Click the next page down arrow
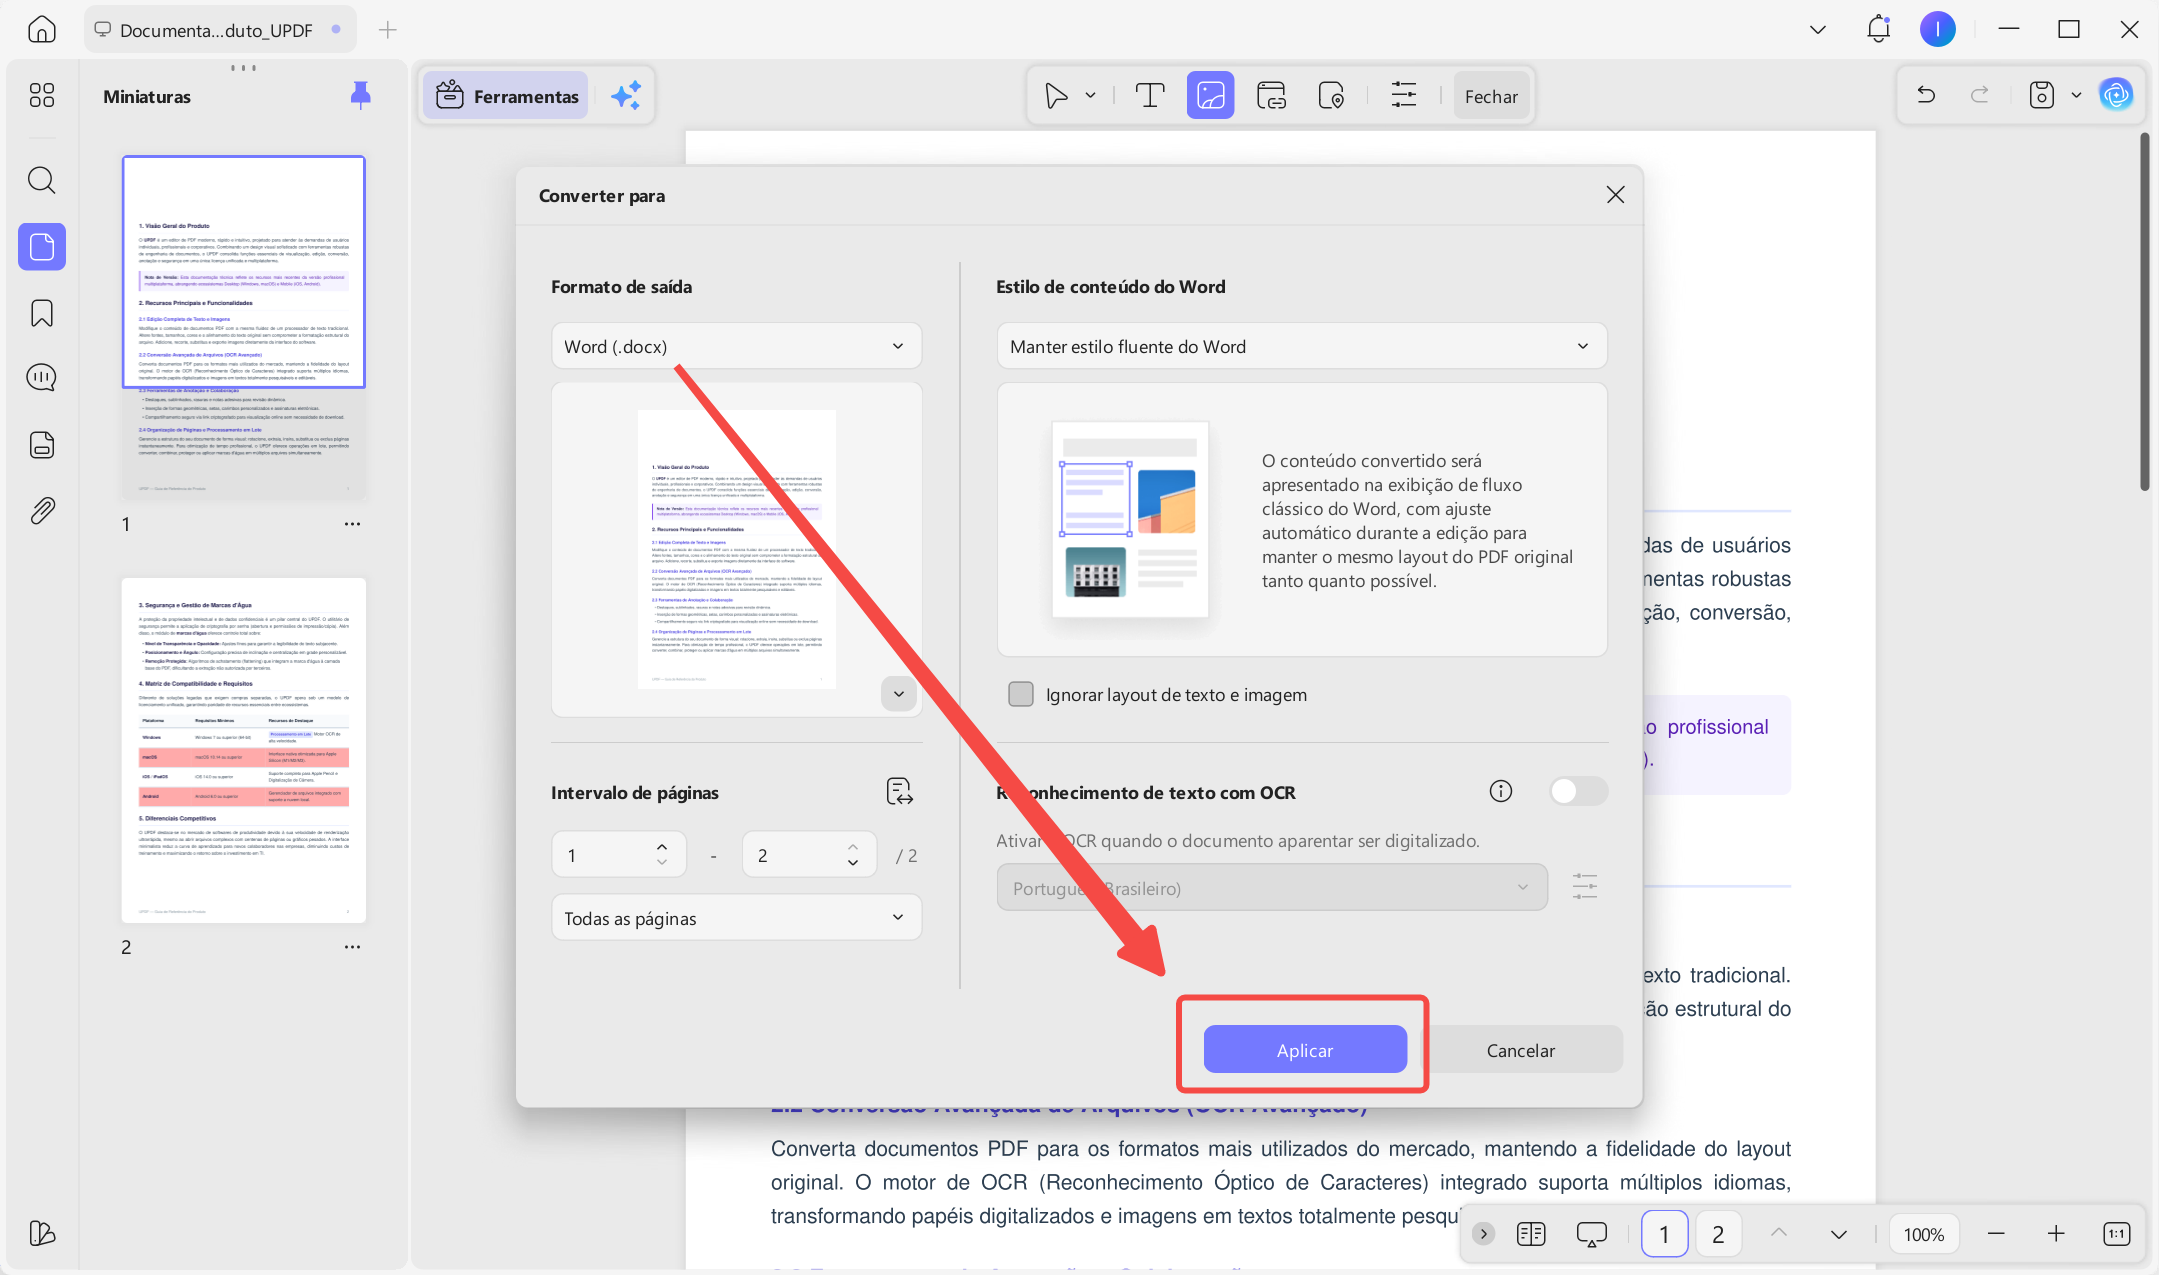The image size is (2159, 1275). 1838,1234
